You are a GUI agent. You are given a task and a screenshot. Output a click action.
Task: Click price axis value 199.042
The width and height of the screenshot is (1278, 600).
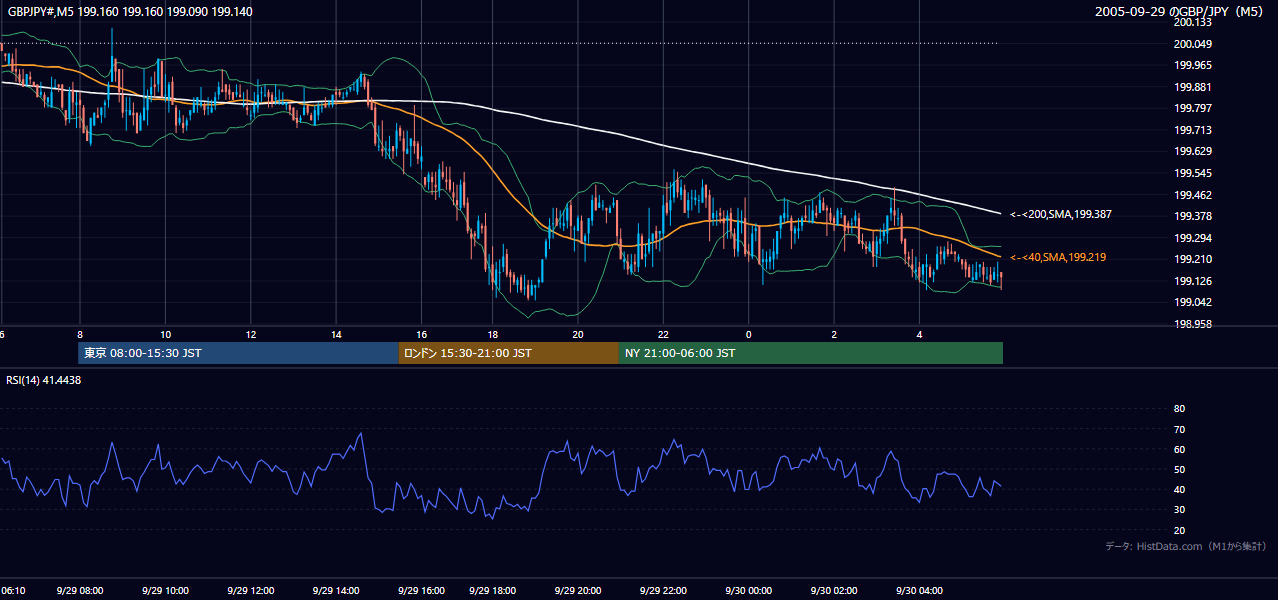pos(1193,302)
